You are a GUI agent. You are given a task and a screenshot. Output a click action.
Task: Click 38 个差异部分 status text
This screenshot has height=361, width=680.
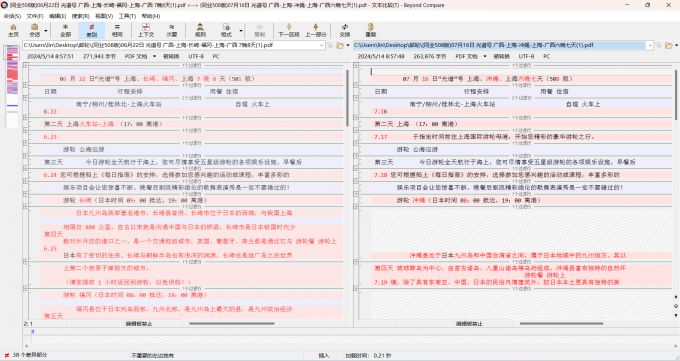[30, 355]
